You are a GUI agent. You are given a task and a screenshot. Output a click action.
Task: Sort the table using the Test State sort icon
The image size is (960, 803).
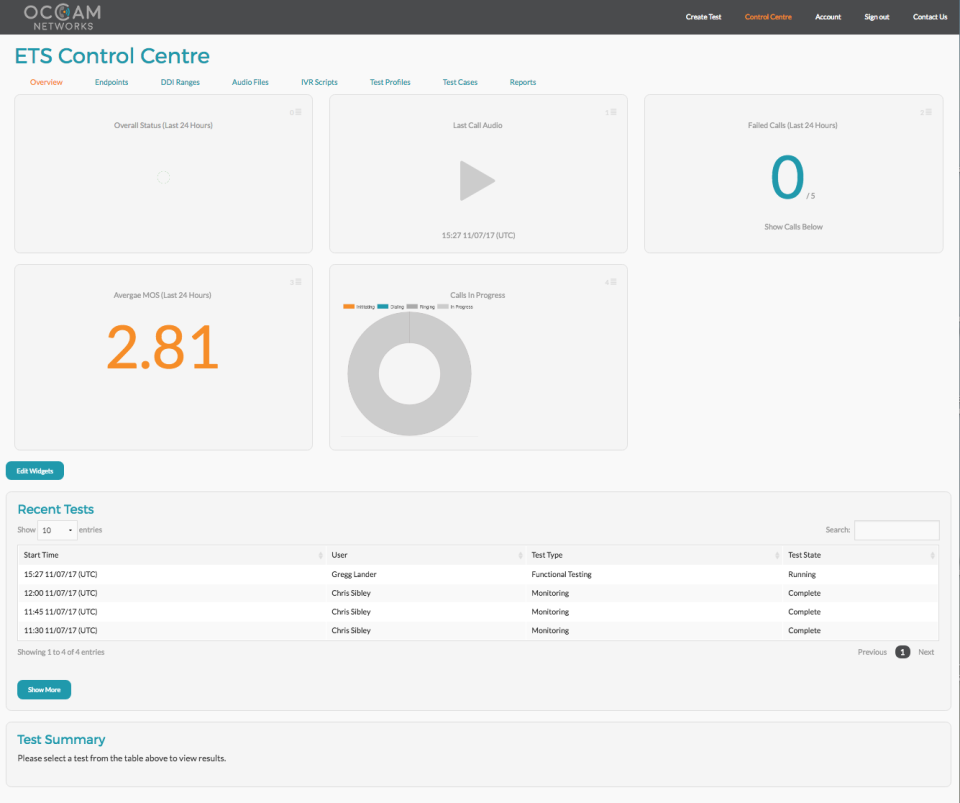click(930, 553)
